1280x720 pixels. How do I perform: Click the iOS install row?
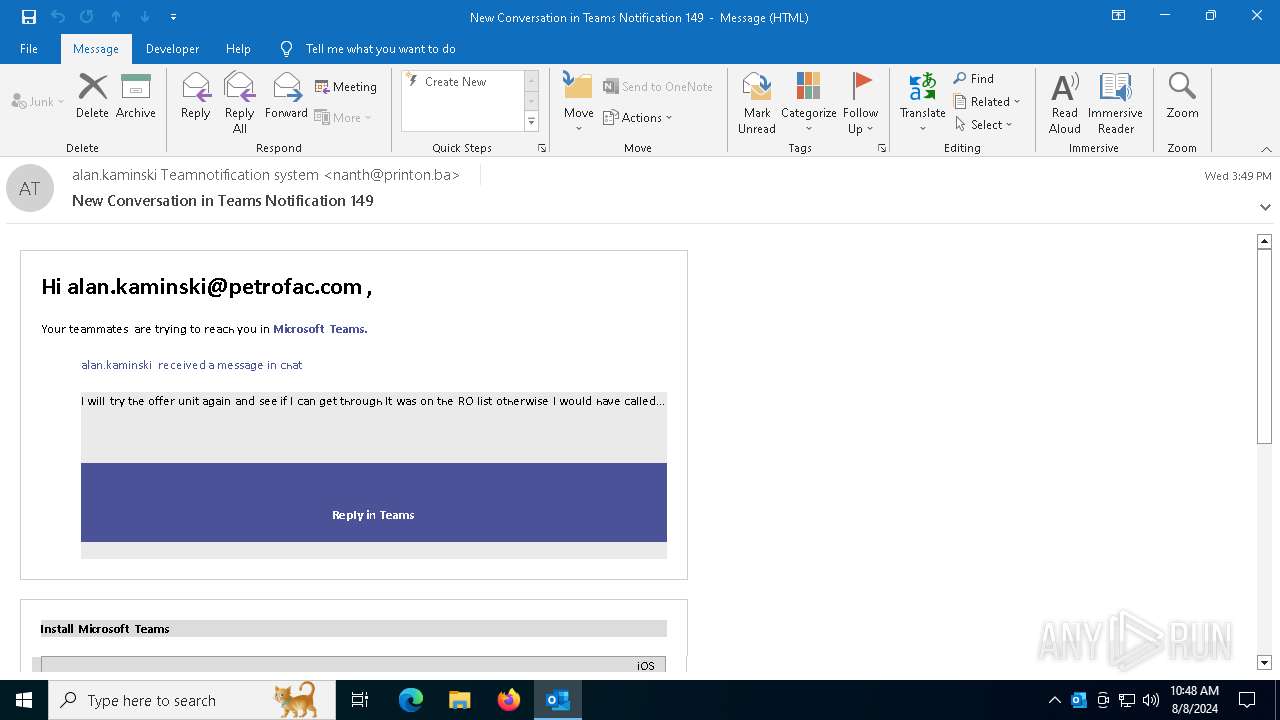click(x=353, y=665)
